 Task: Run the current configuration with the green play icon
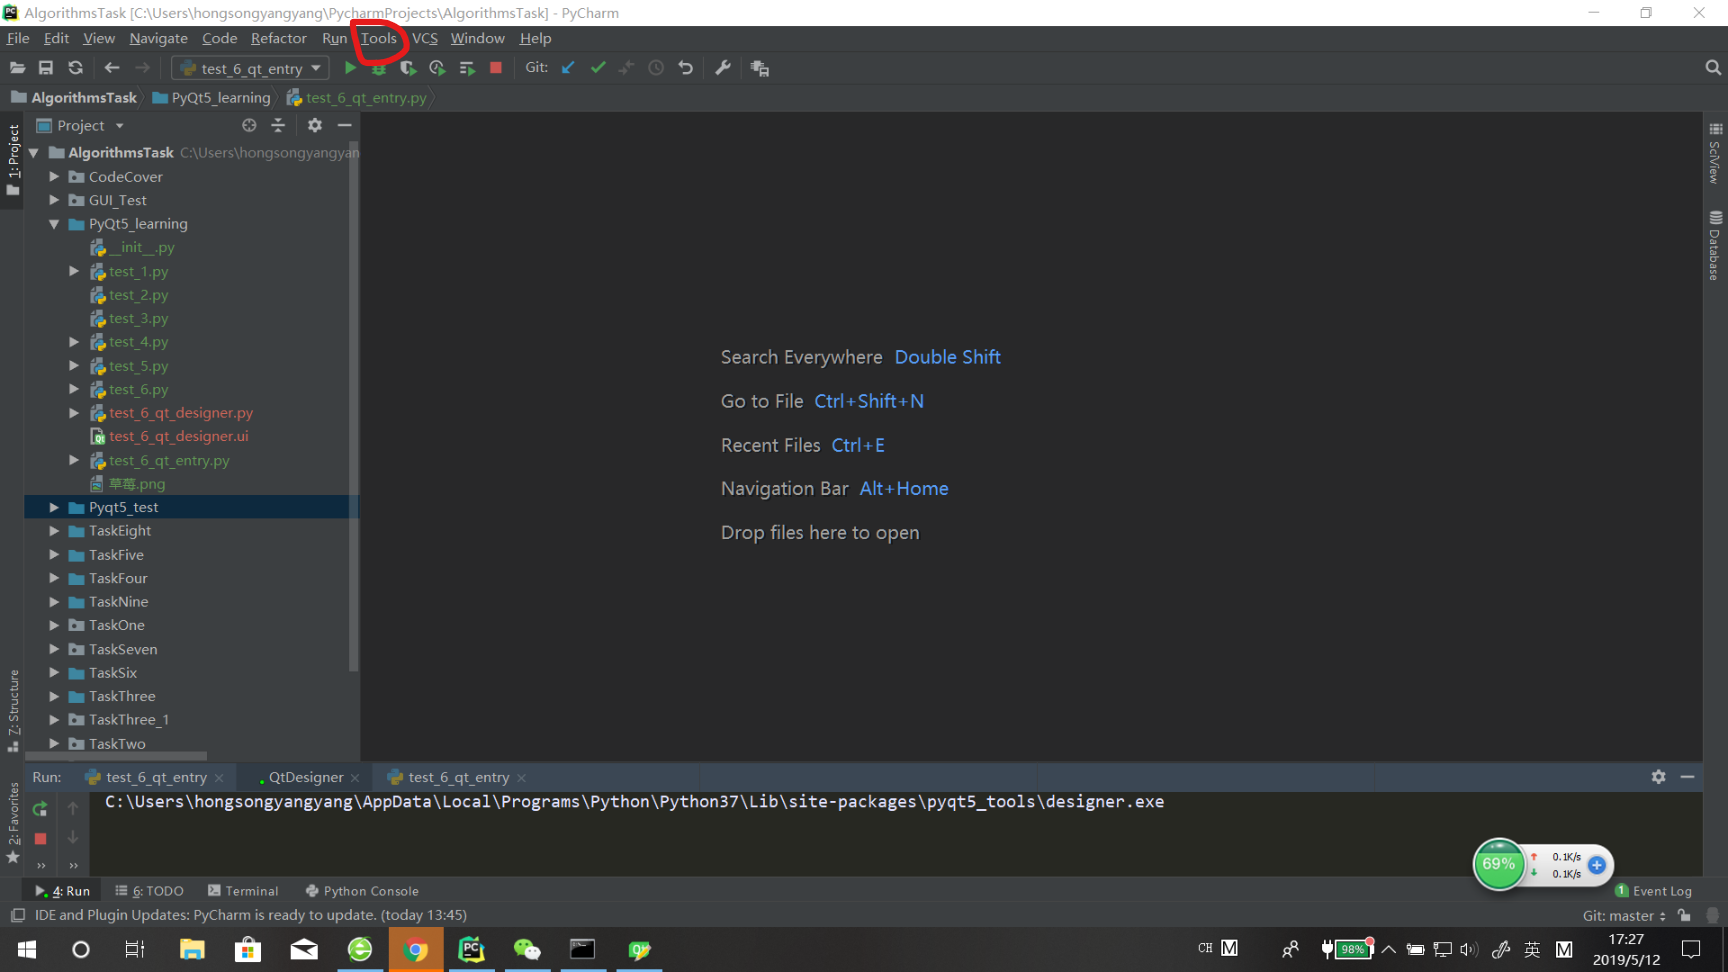(x=349, y=67)
